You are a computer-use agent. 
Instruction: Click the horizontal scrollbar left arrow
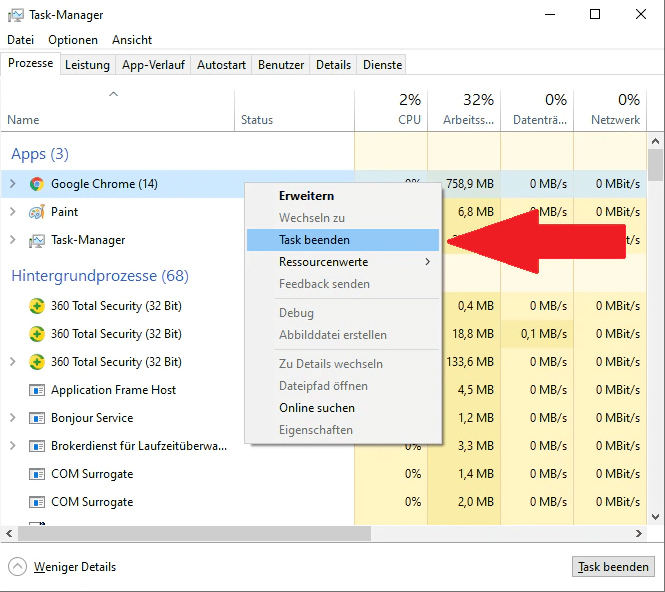[9, 533]
